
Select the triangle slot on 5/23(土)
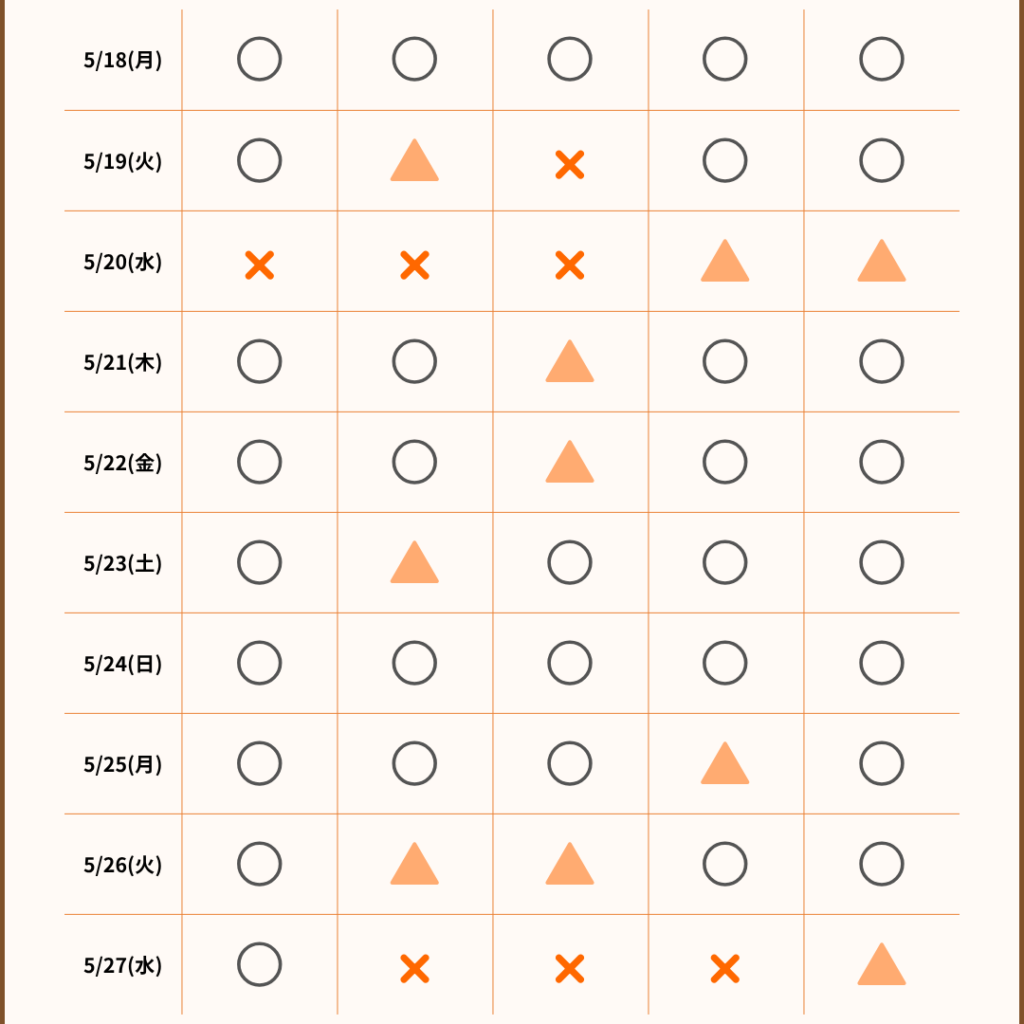pyautogui.click(x=414, y=564)
